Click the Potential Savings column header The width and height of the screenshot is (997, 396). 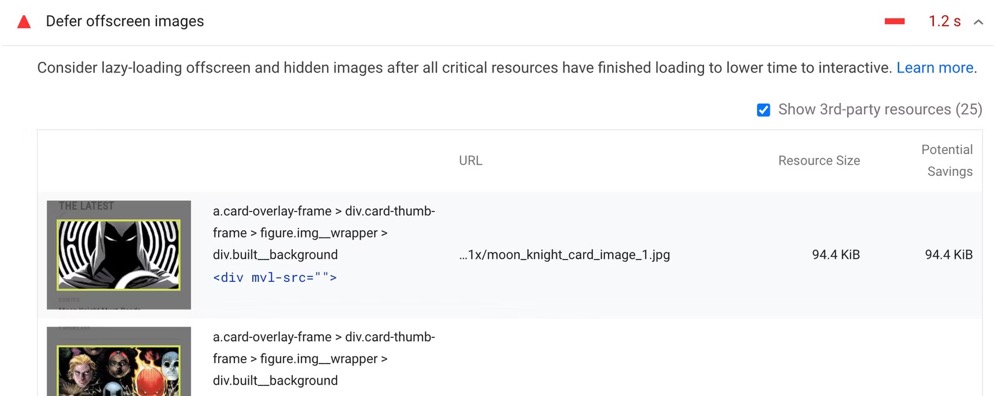(947, 161)
